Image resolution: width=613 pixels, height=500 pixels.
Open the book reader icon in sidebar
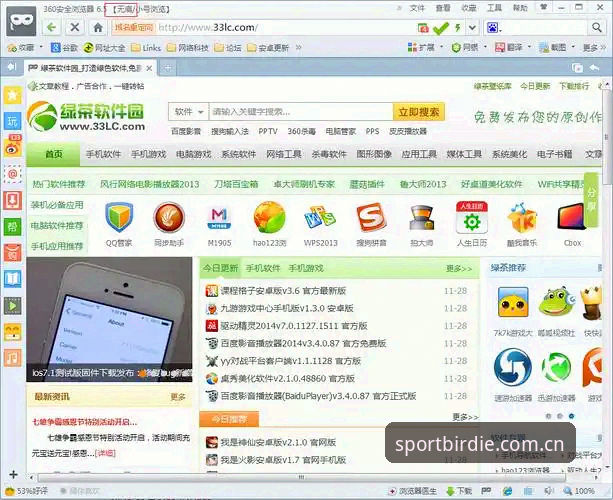pos(13,279)
